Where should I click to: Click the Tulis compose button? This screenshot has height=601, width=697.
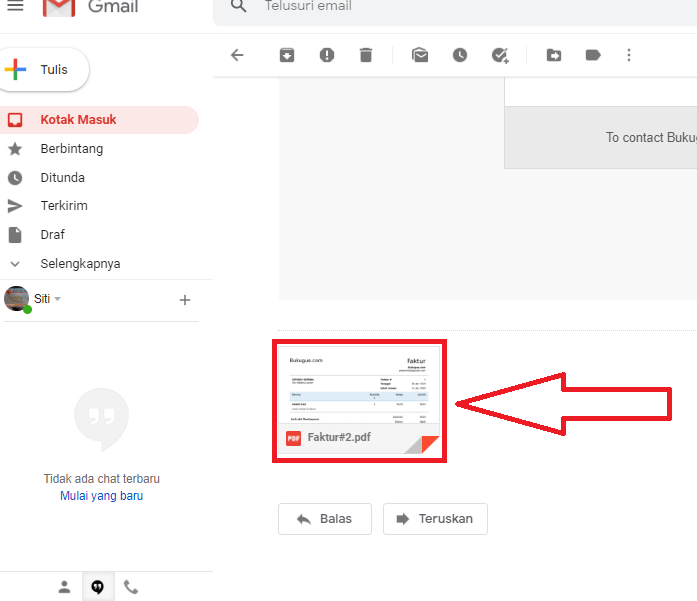(44, 70)
